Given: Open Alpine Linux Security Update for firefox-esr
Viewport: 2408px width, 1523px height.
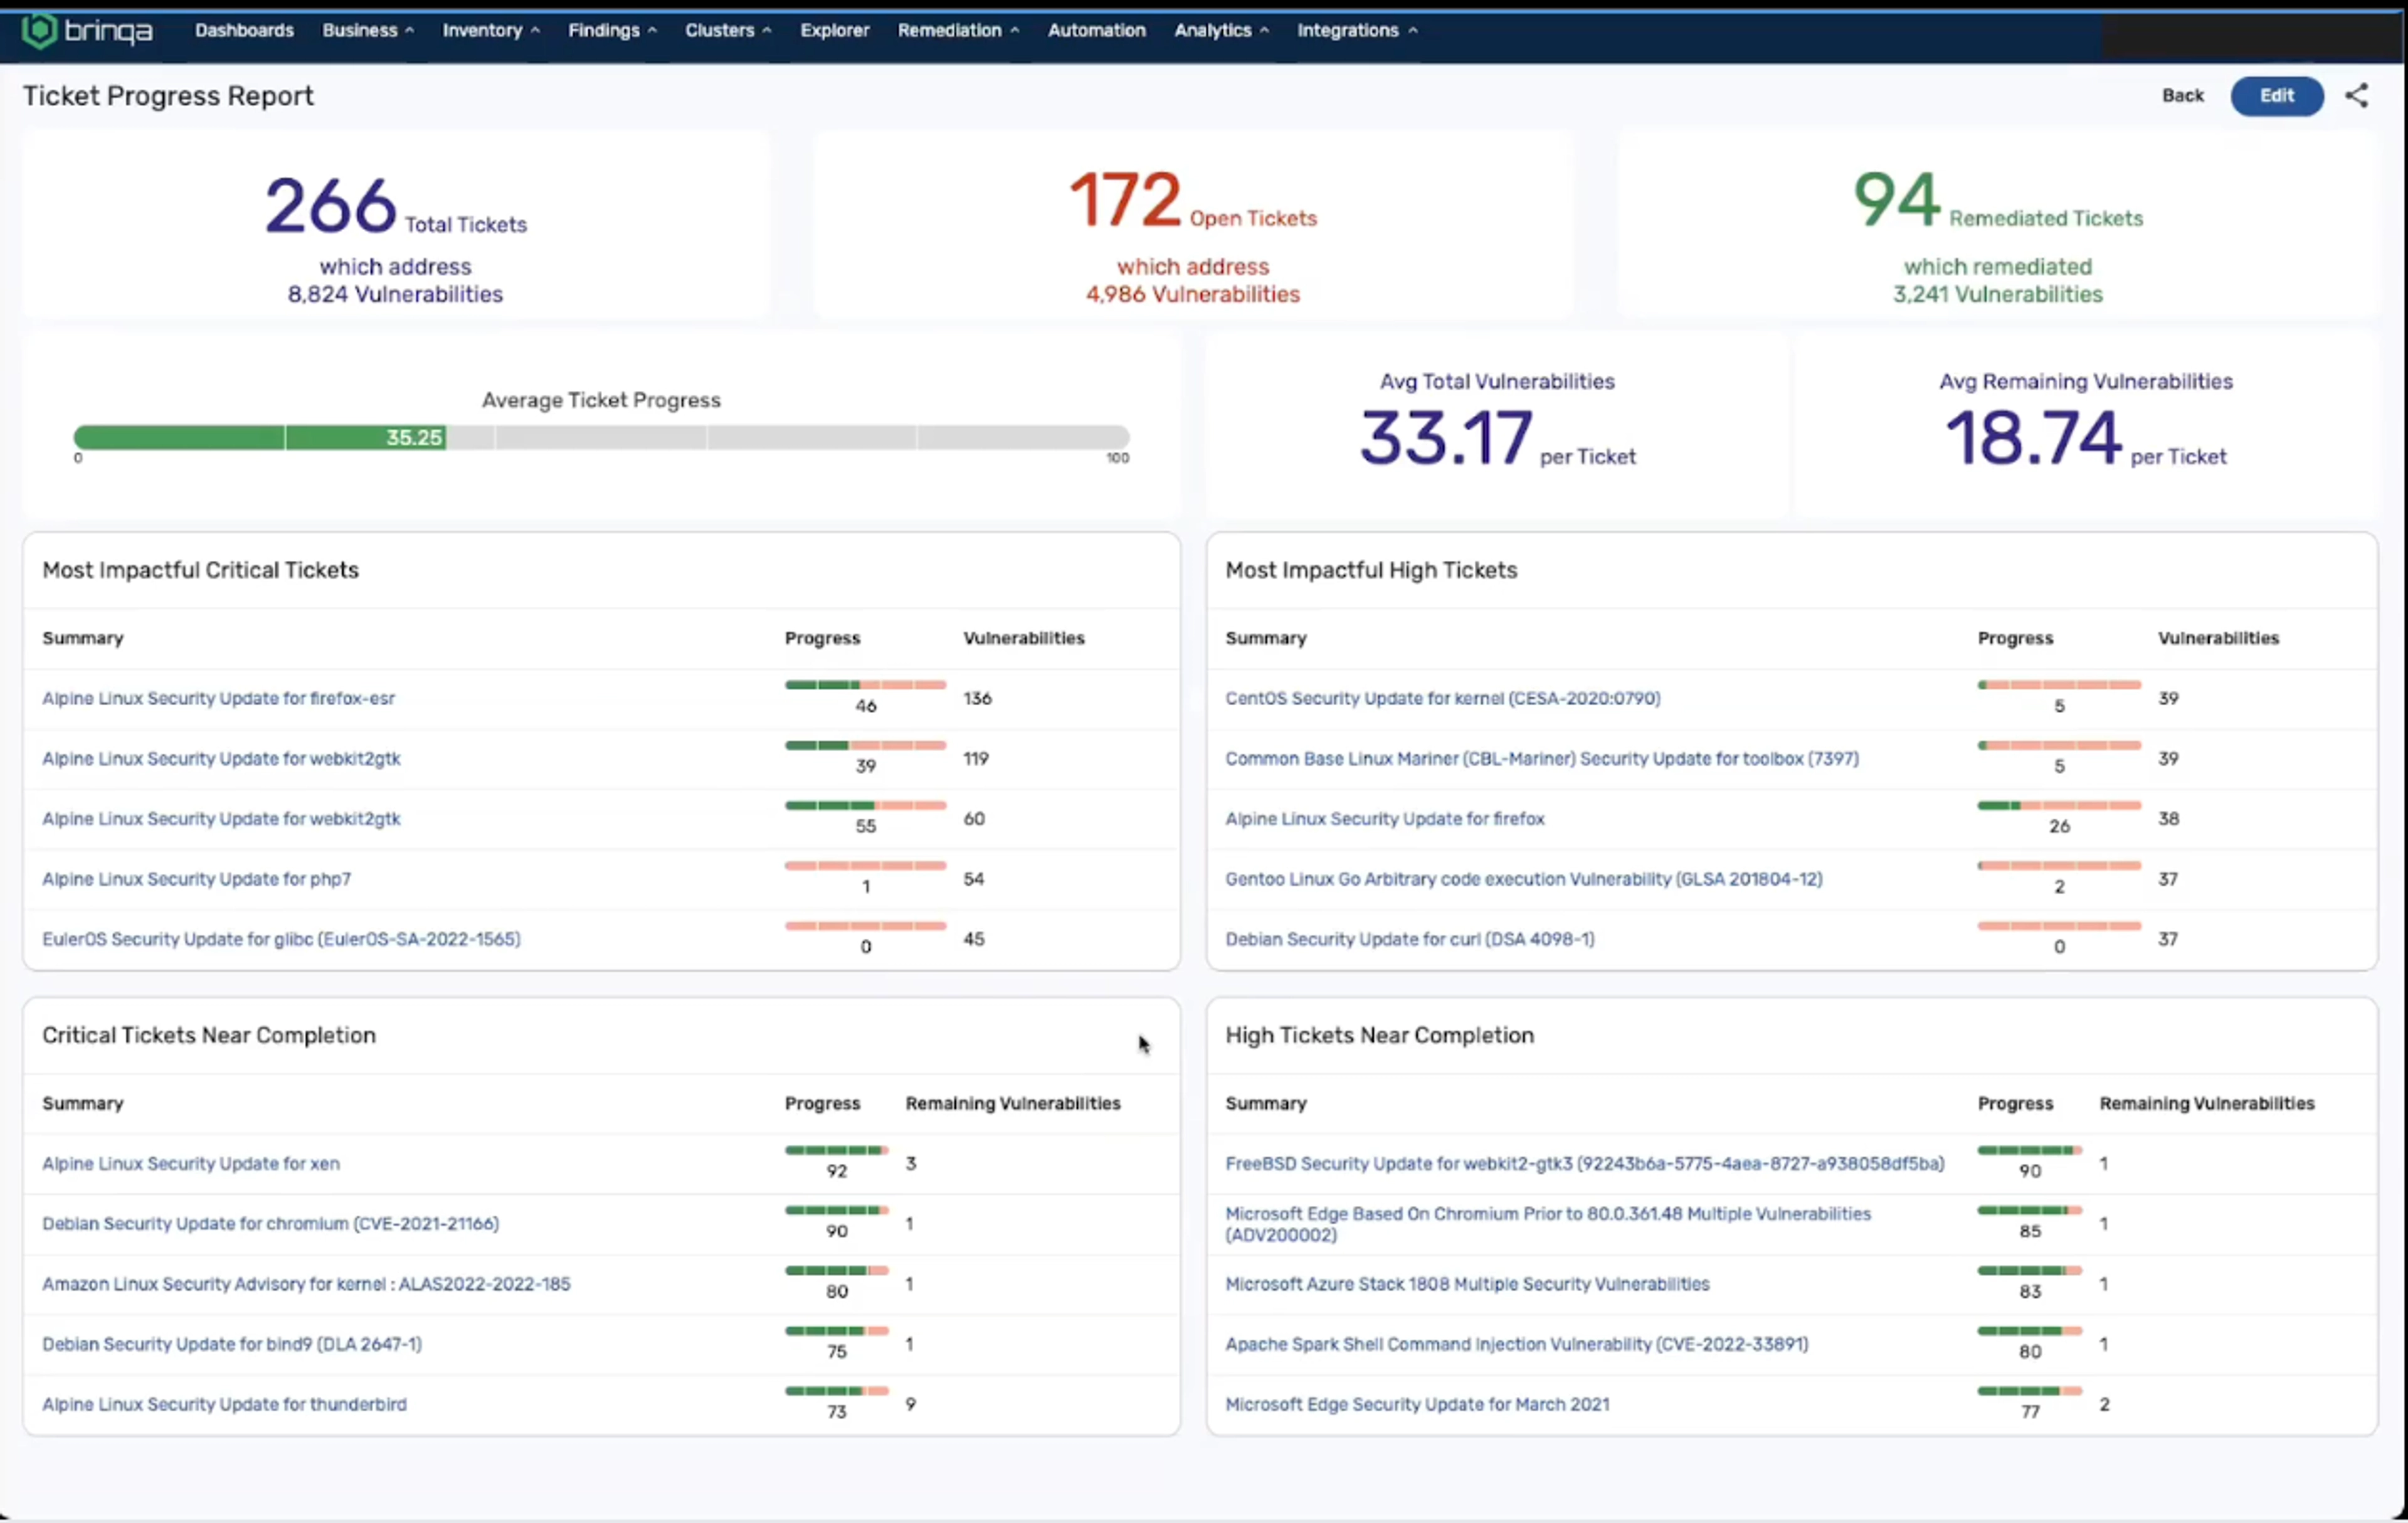Looking at the screenshot, I should 218,698.
